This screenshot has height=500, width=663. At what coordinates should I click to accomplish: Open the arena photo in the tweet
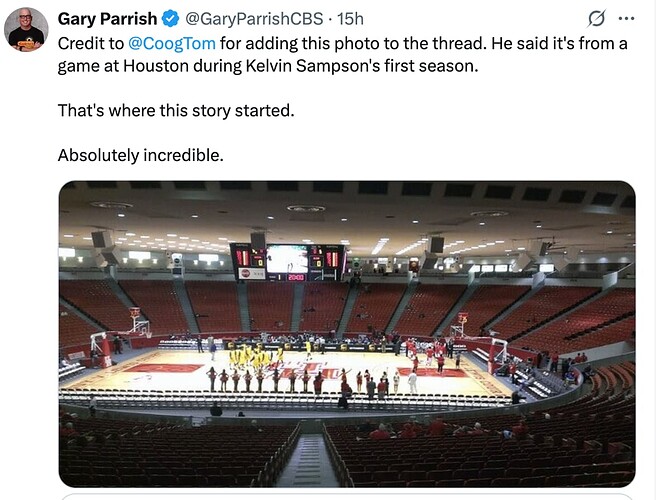coord(347,333)
